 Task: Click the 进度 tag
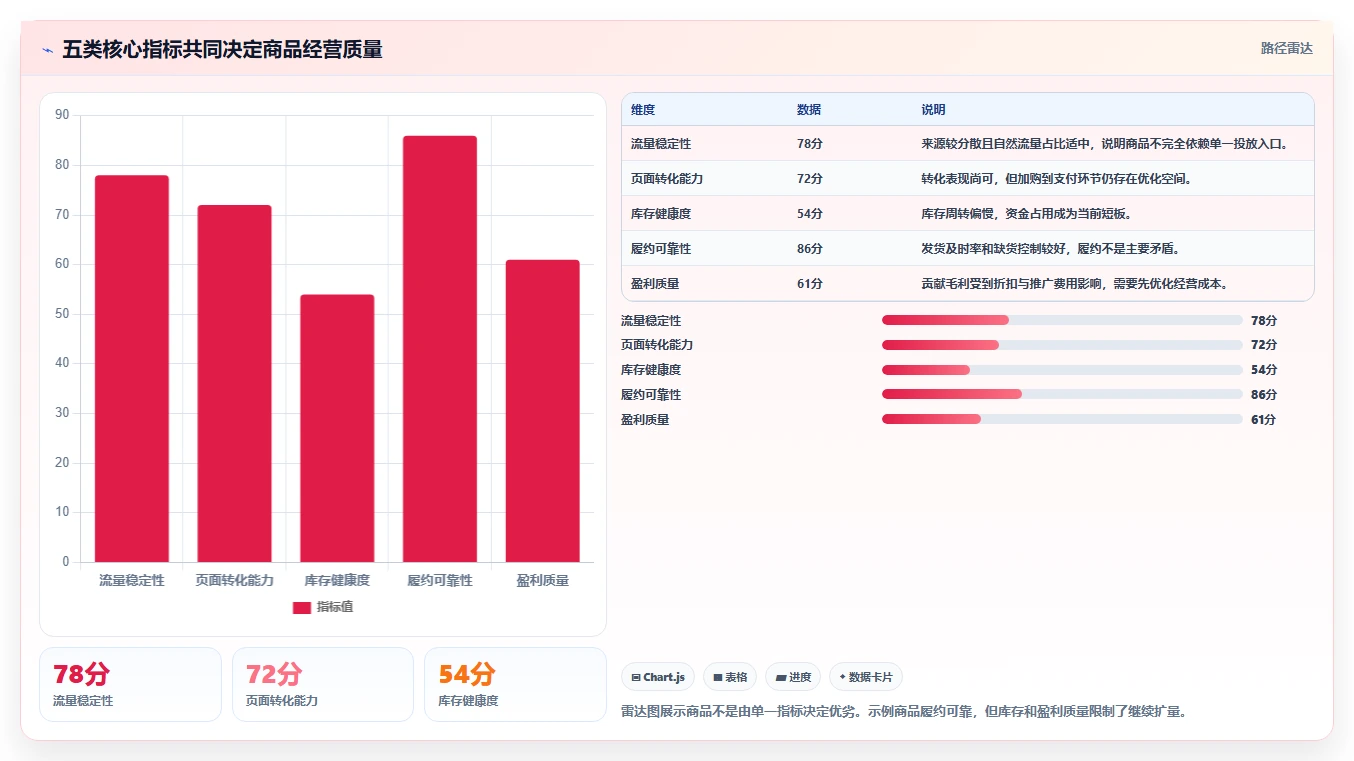coord(793,677)
